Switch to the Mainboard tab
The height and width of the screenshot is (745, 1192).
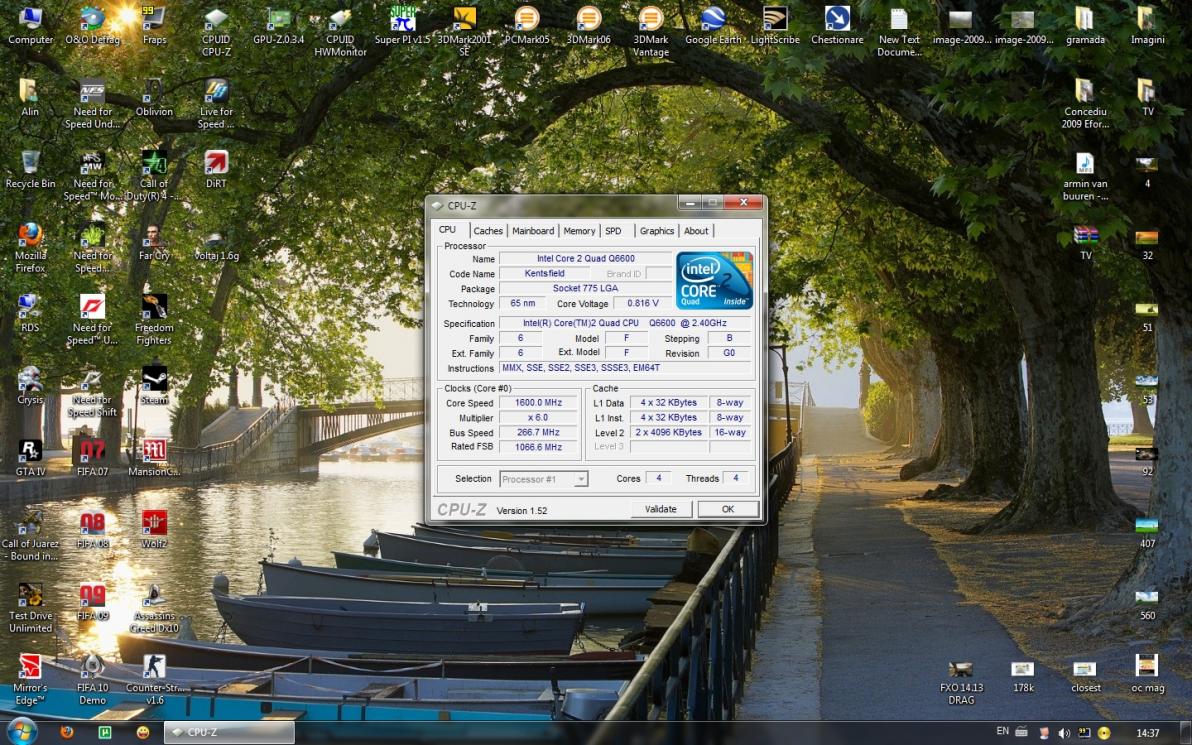(x=533, y=231)
